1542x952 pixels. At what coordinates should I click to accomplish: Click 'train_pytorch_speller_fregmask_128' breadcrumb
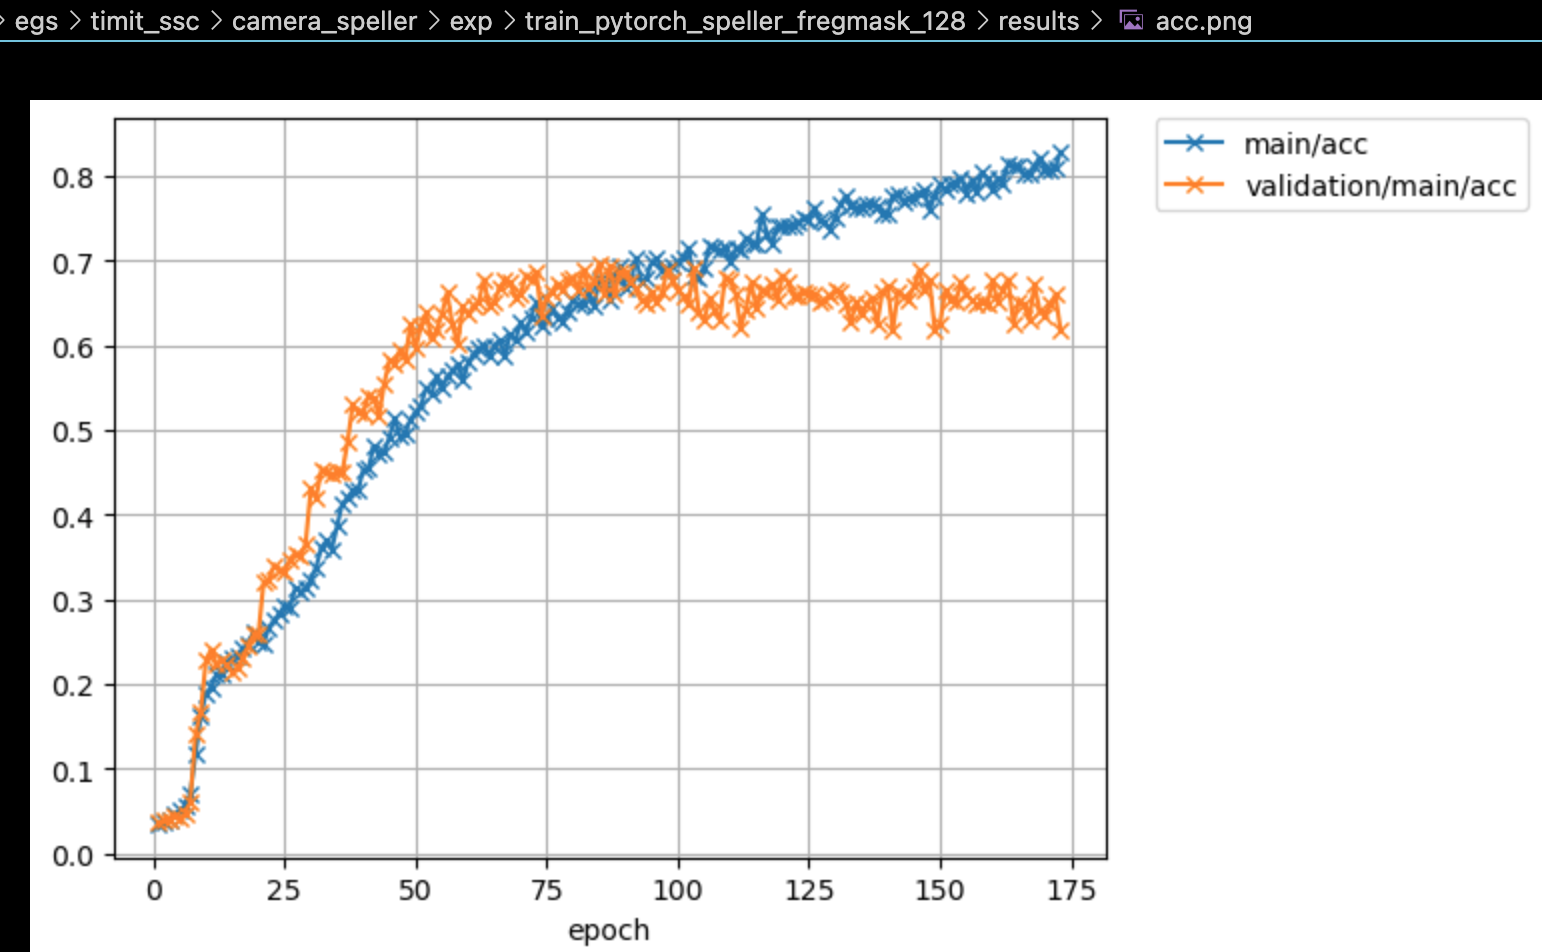pos(745,21)
